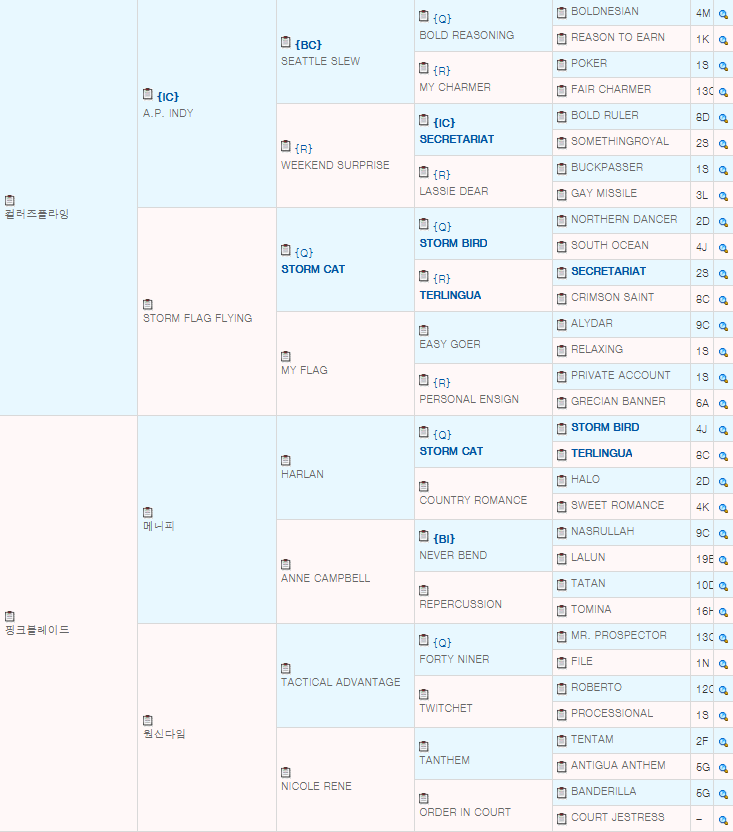Image resolution: width=733 pixels, height=832 pixels.
Task: Select the REPERCUSSION entry
Action: [460, 604]
